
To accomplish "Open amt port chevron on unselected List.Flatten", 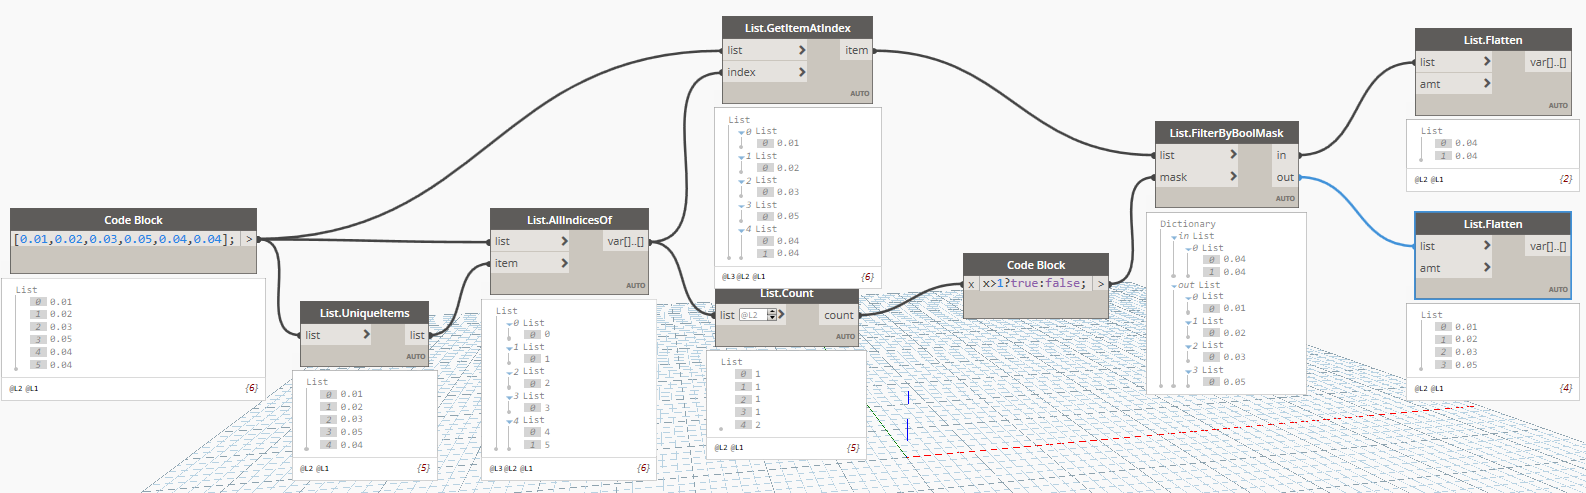I will (1487, 84).
